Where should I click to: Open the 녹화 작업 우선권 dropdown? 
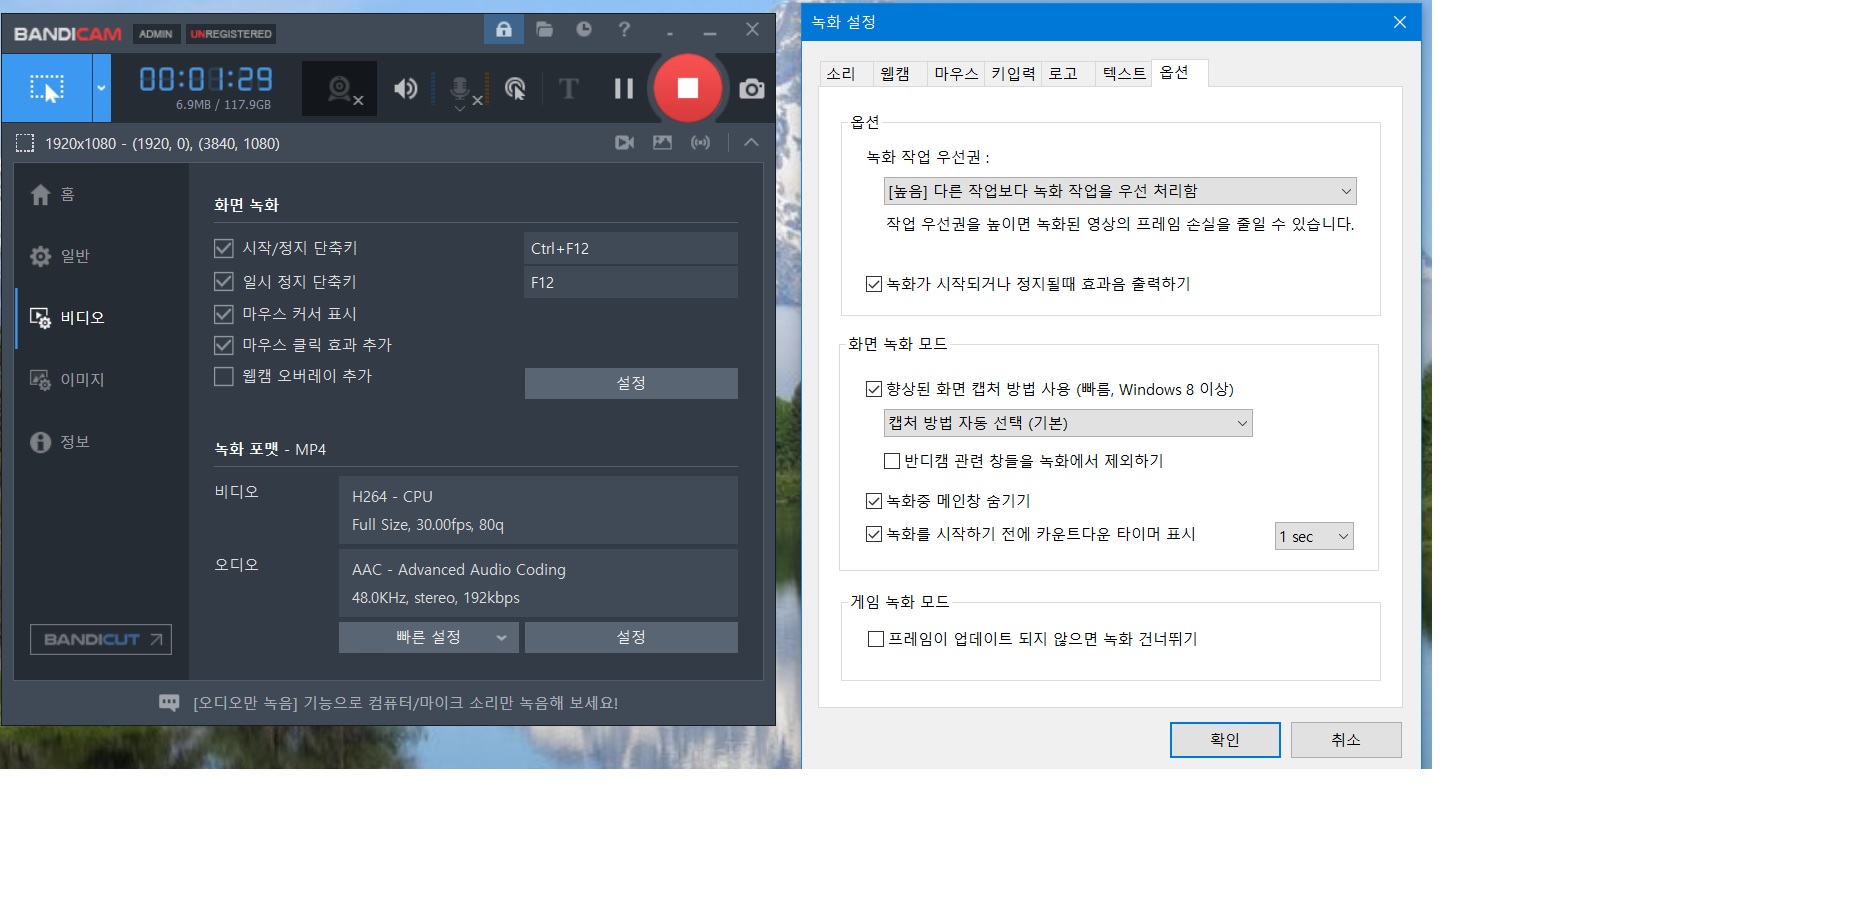(1120, 191)
